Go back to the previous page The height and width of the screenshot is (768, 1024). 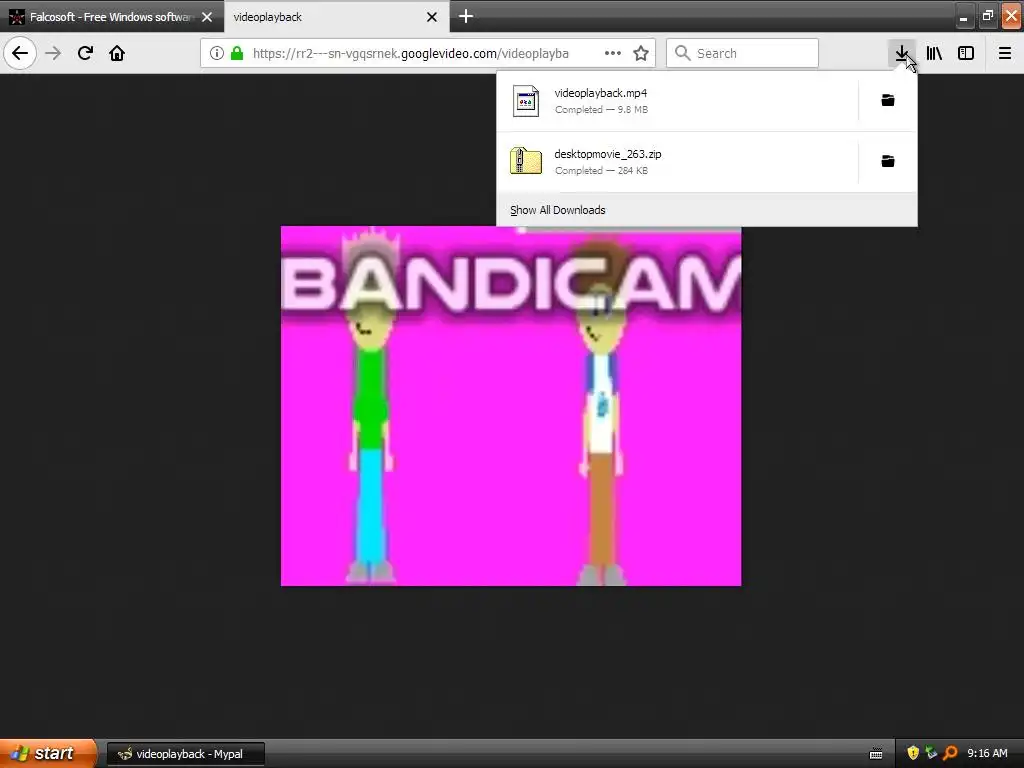coord(20,53)
